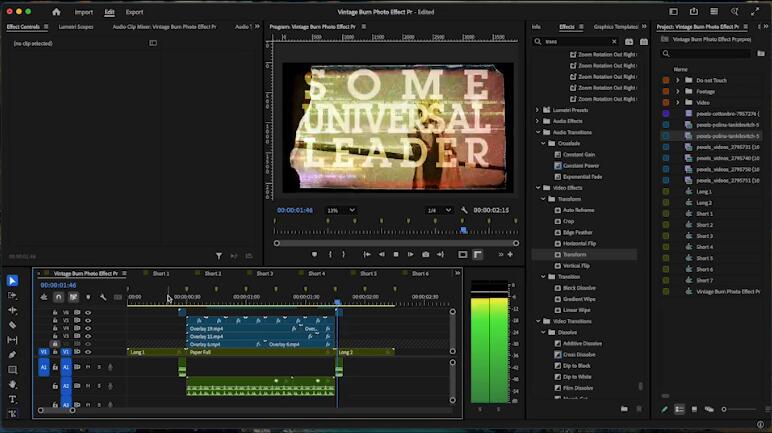The image size is (772, 433).
Task: Select the Ripple Edit tool
Action: coord(13,310)
